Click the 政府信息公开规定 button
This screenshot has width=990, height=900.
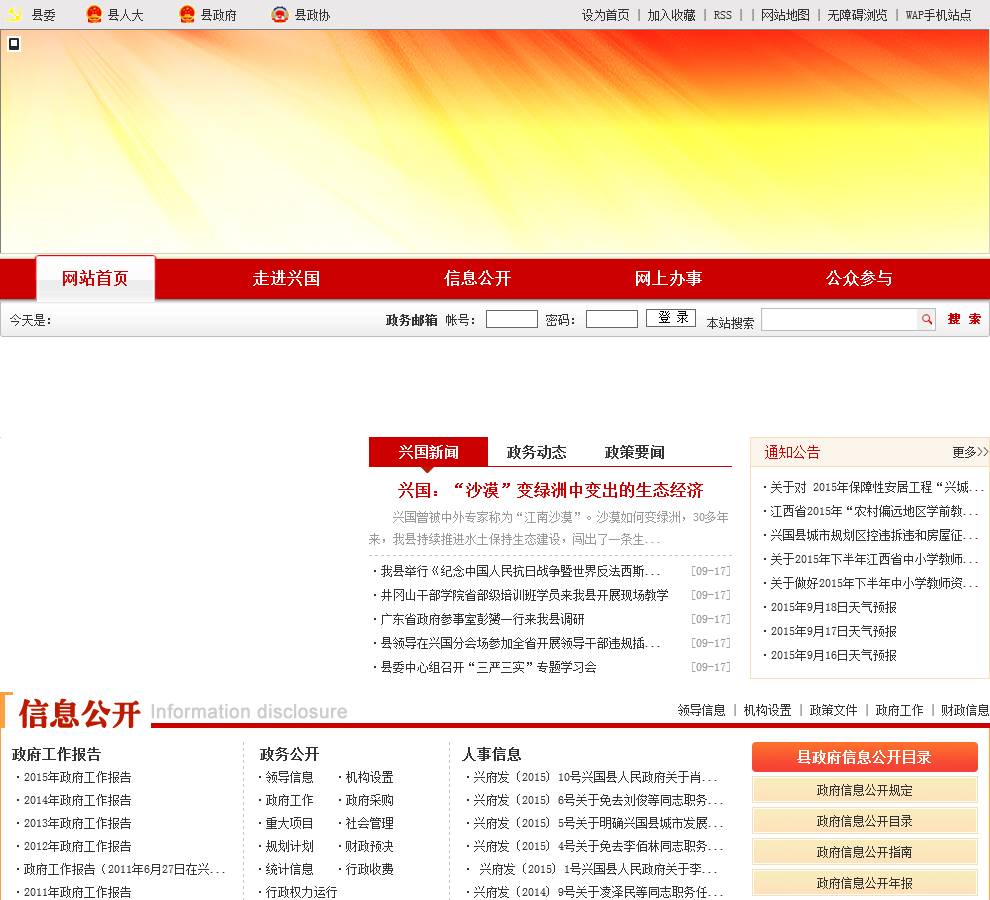click(x=864, y=790)
